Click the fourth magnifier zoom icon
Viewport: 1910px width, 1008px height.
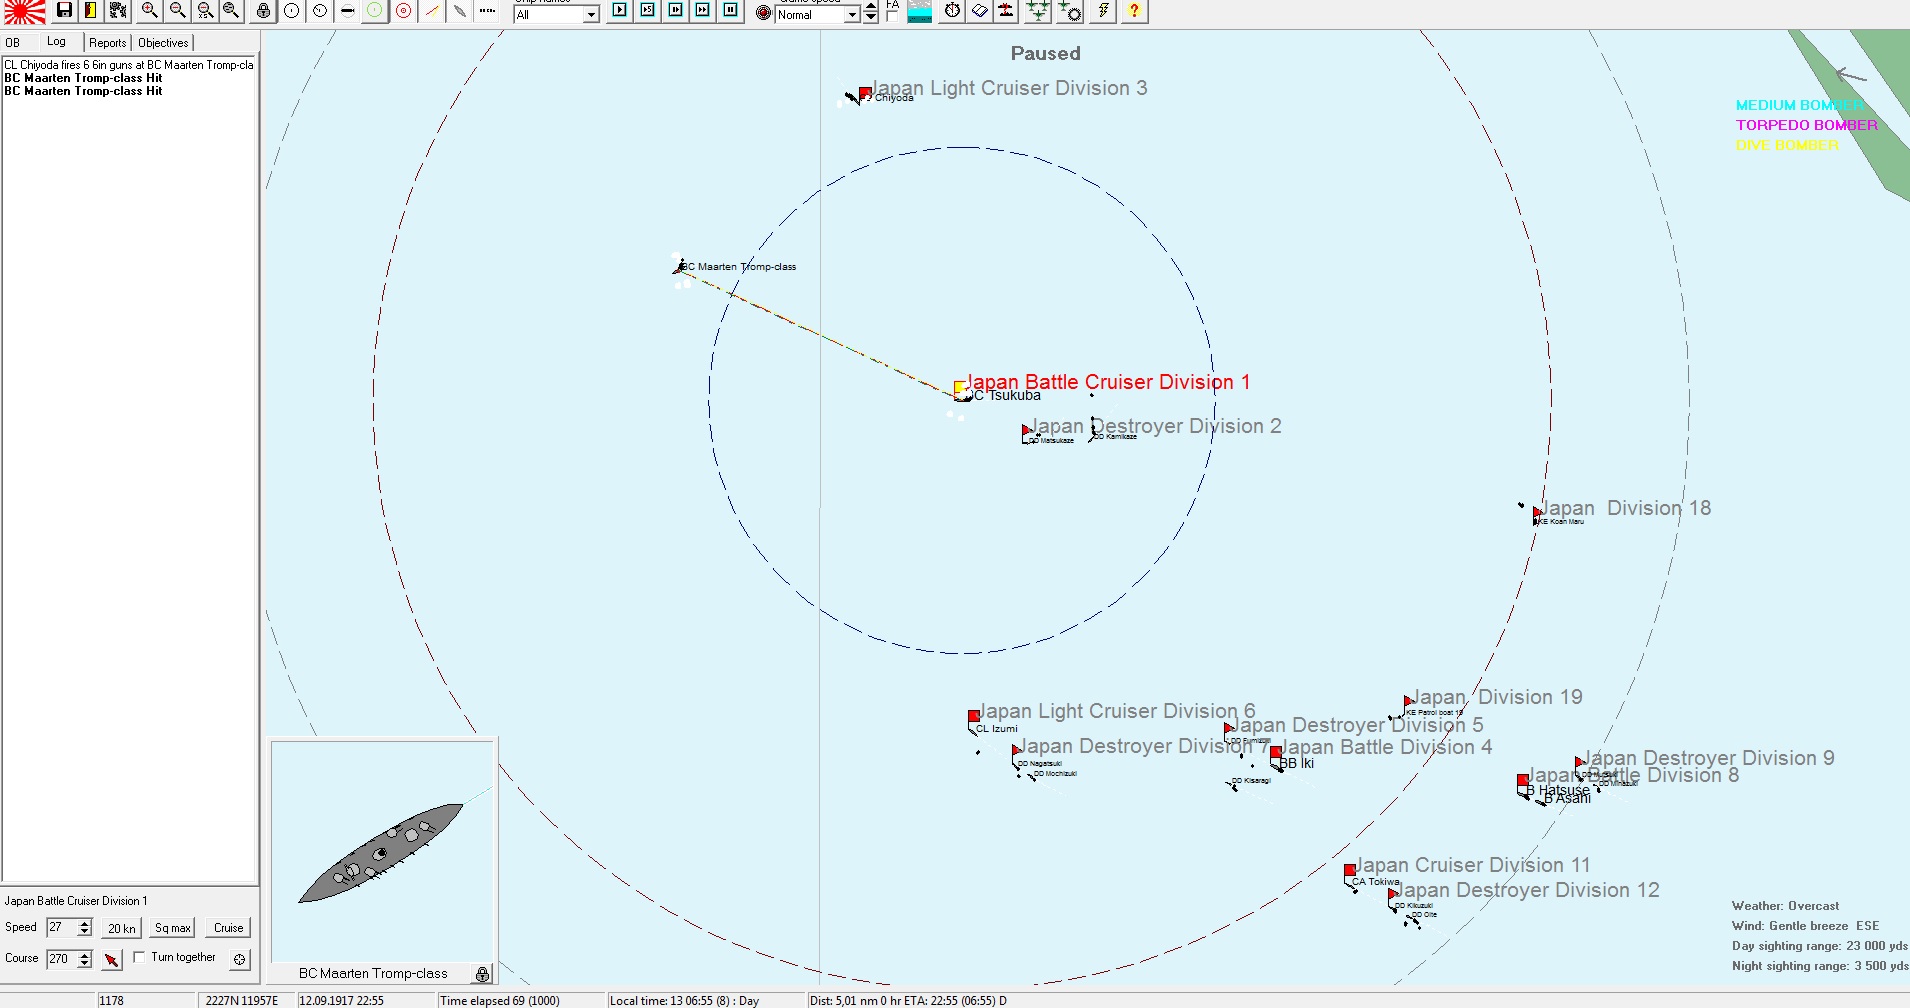click(231, 11)
